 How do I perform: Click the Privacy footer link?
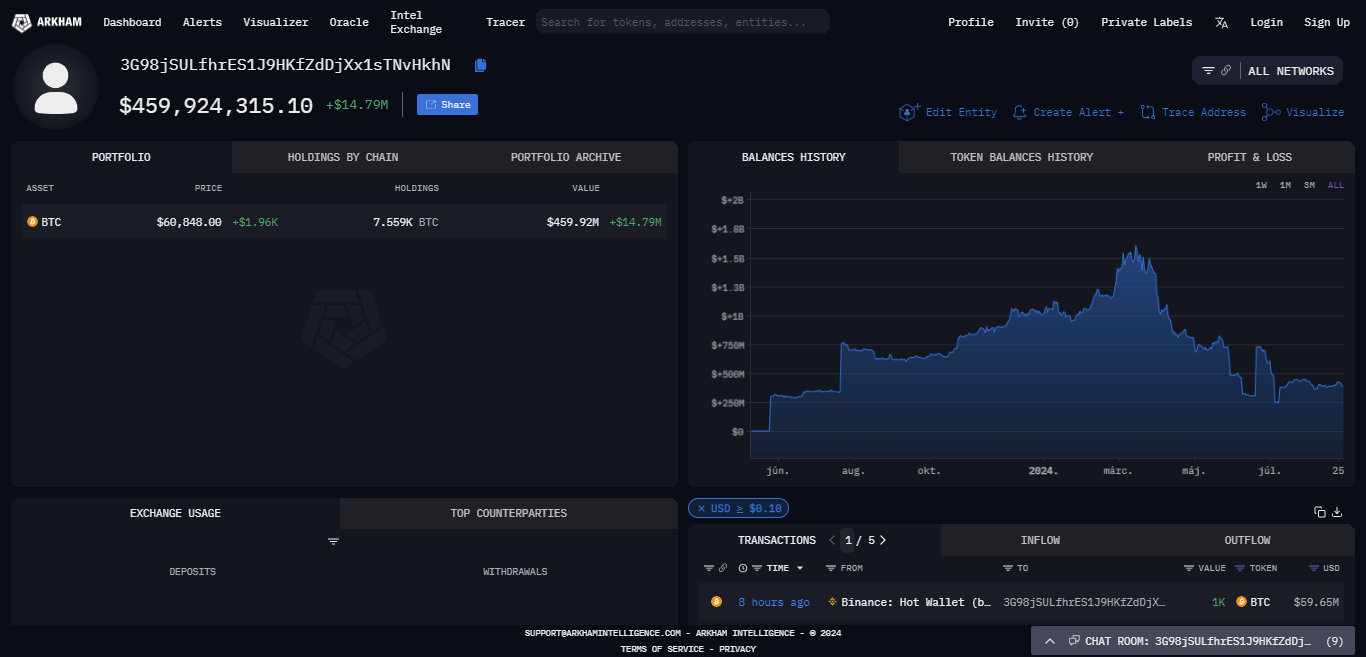click(x=738, y=649)
